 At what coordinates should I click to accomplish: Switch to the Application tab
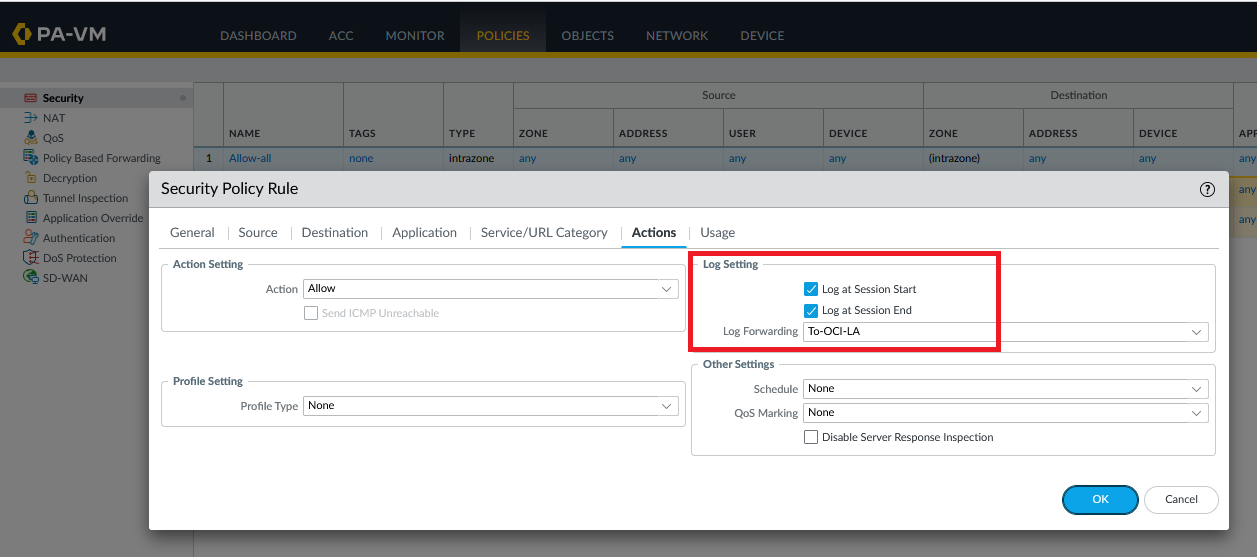tap(424, 232)
